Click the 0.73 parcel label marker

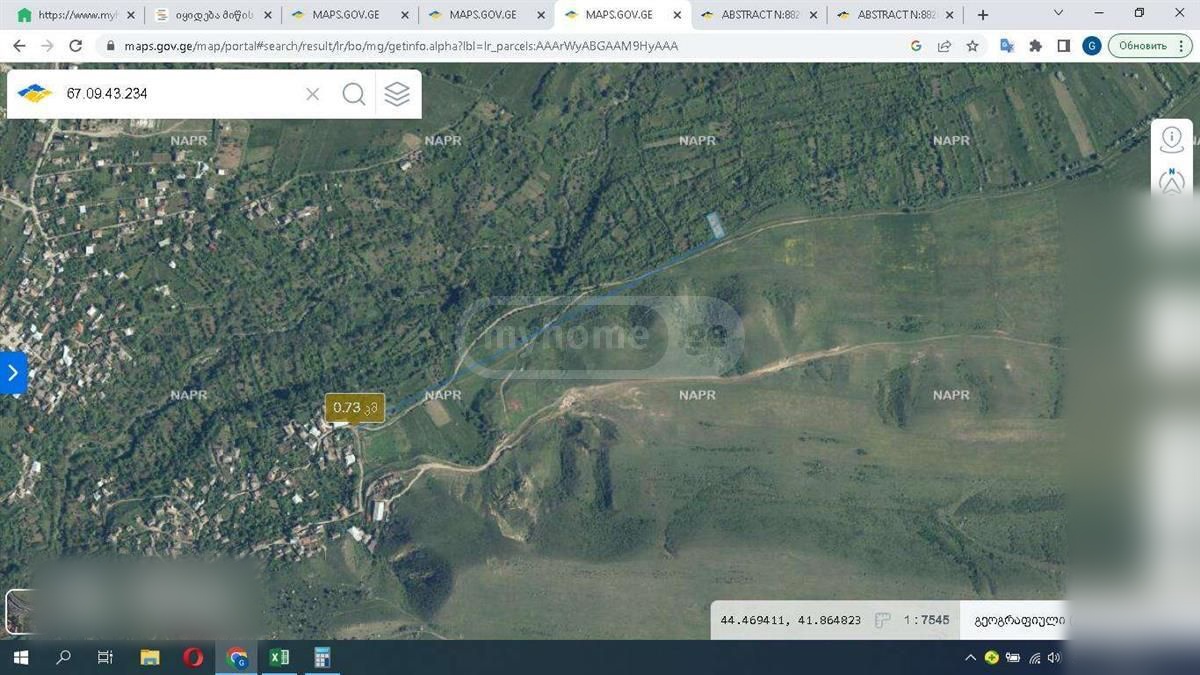[x=355, y=407]
